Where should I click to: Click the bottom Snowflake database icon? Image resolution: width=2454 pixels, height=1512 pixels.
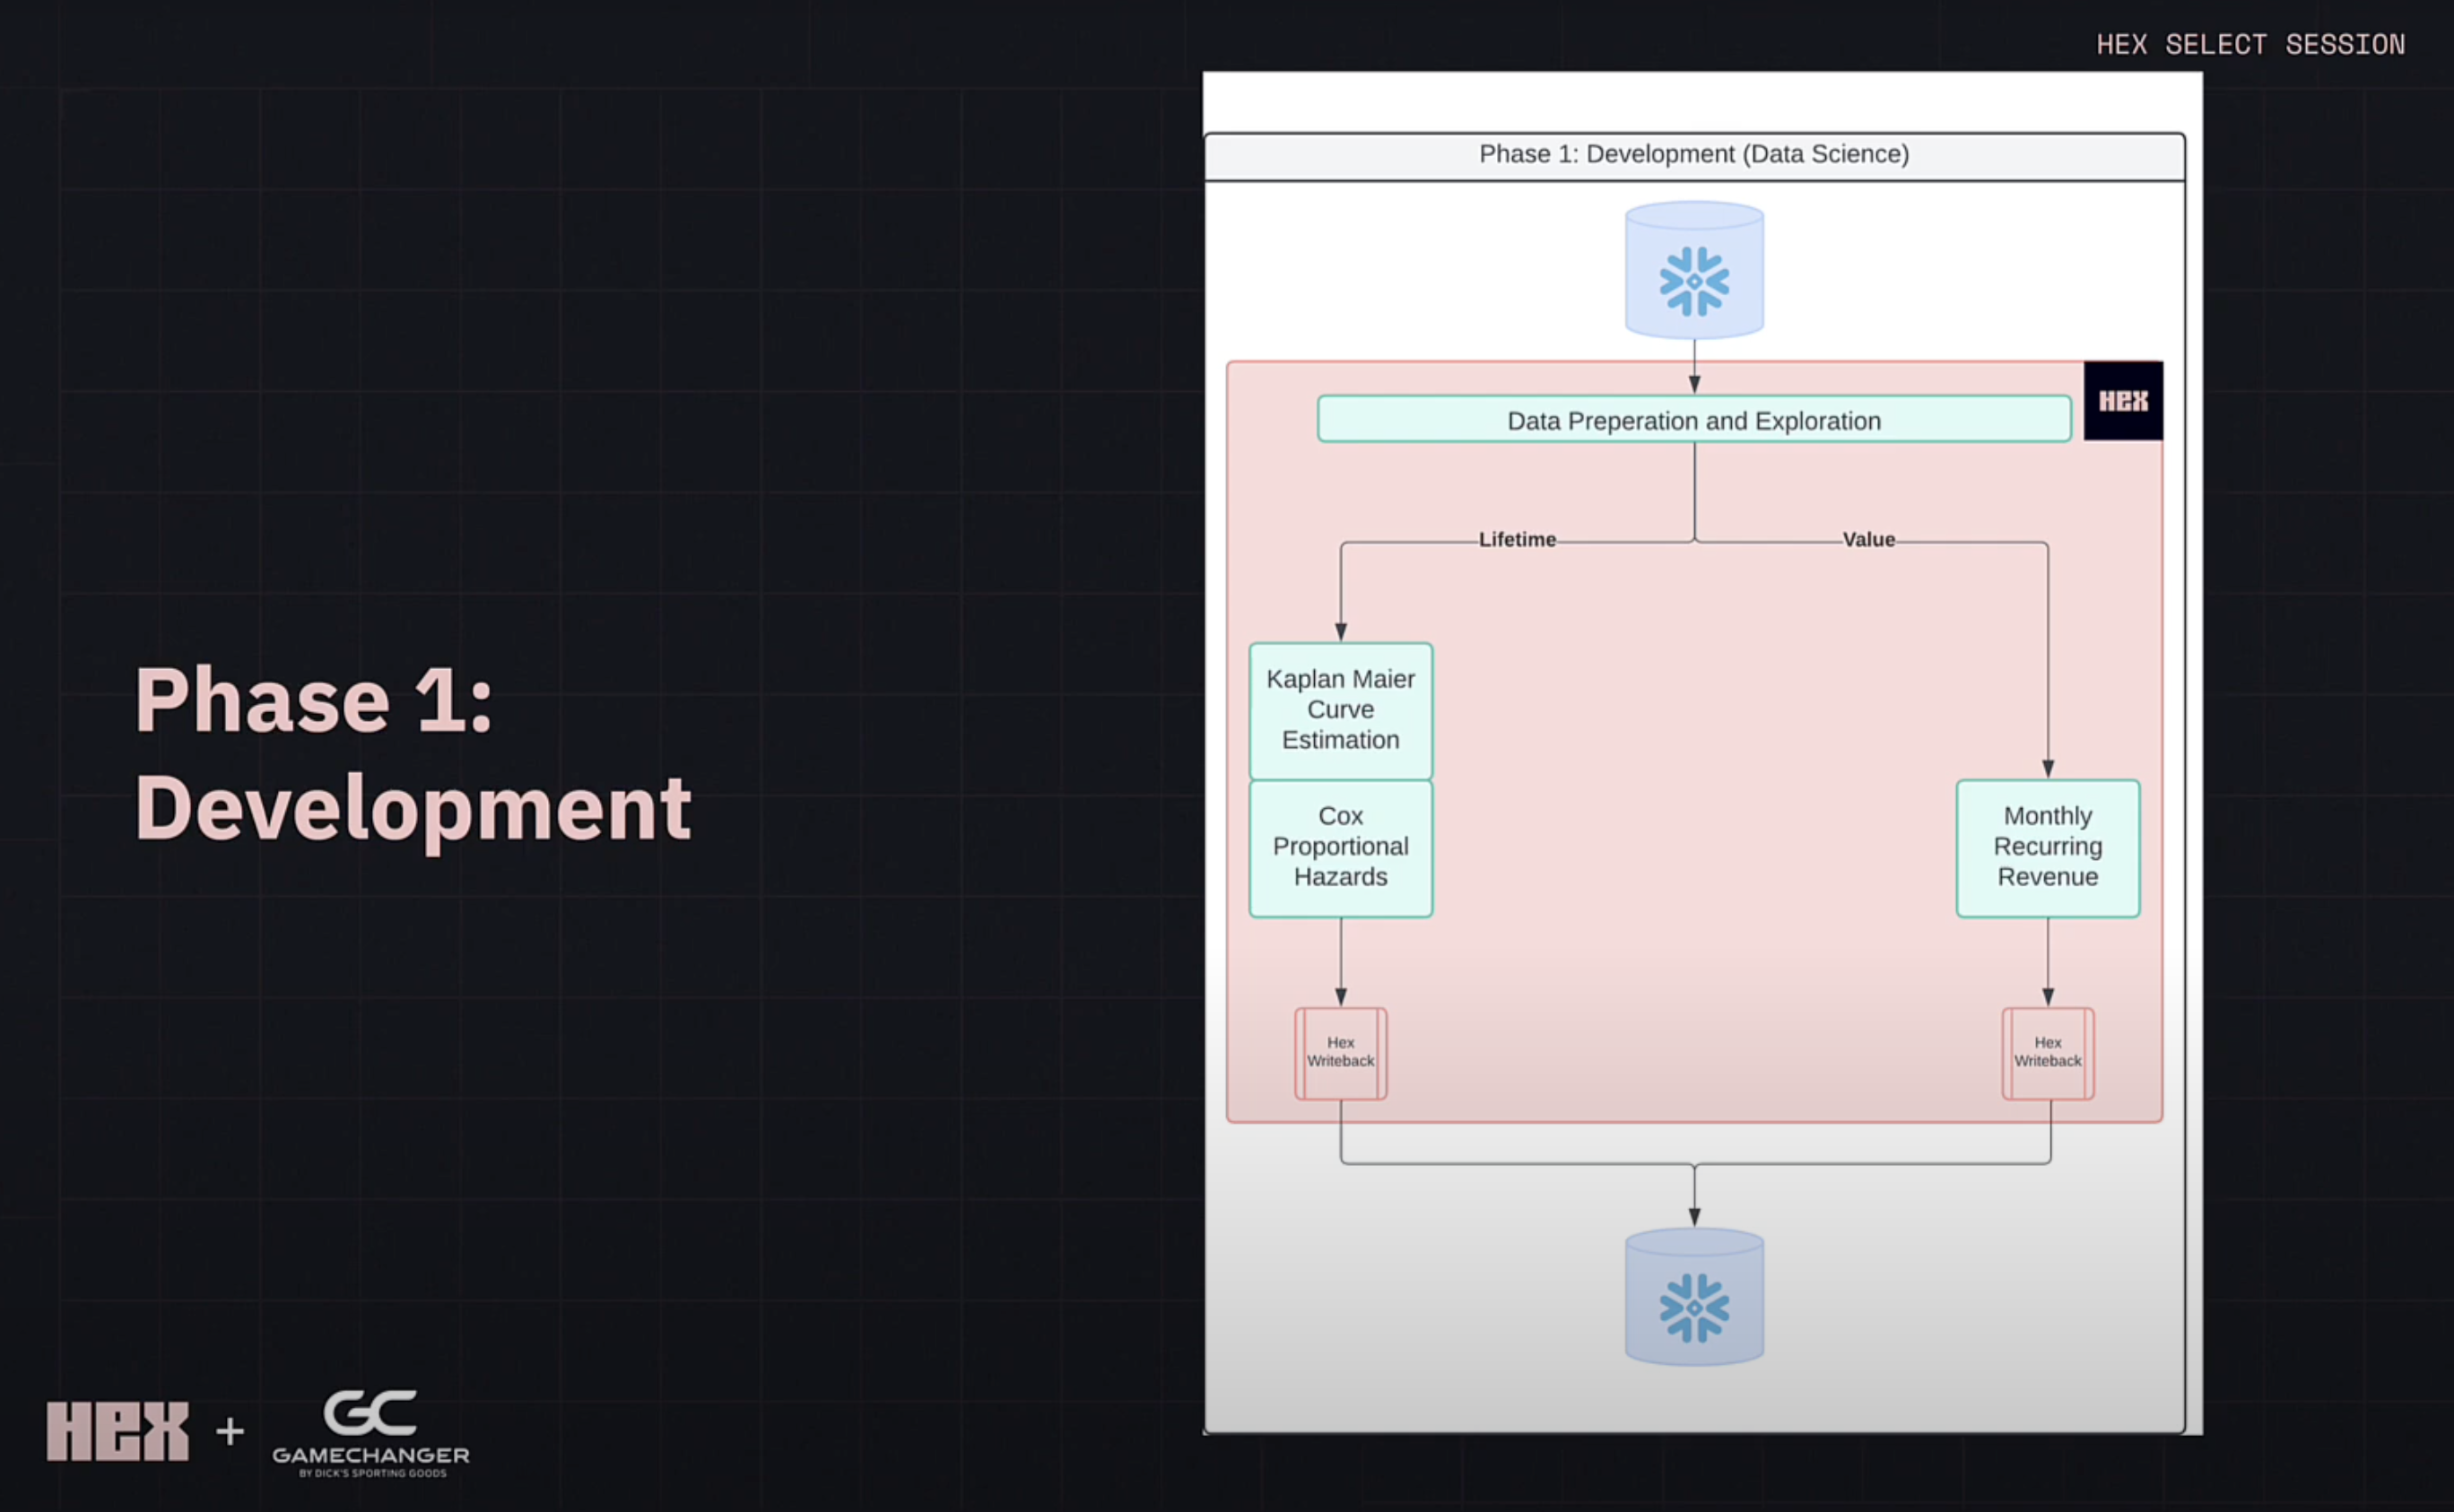1693,1297
